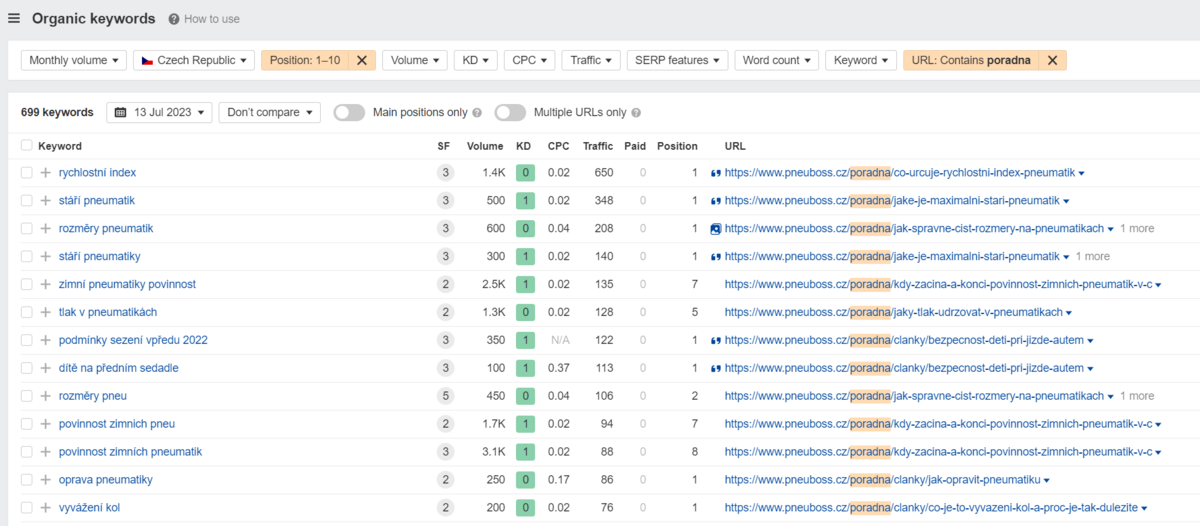Open the KD filter dropdown
The height and width of the screenshot is (526, 1200).
(476, 60)
